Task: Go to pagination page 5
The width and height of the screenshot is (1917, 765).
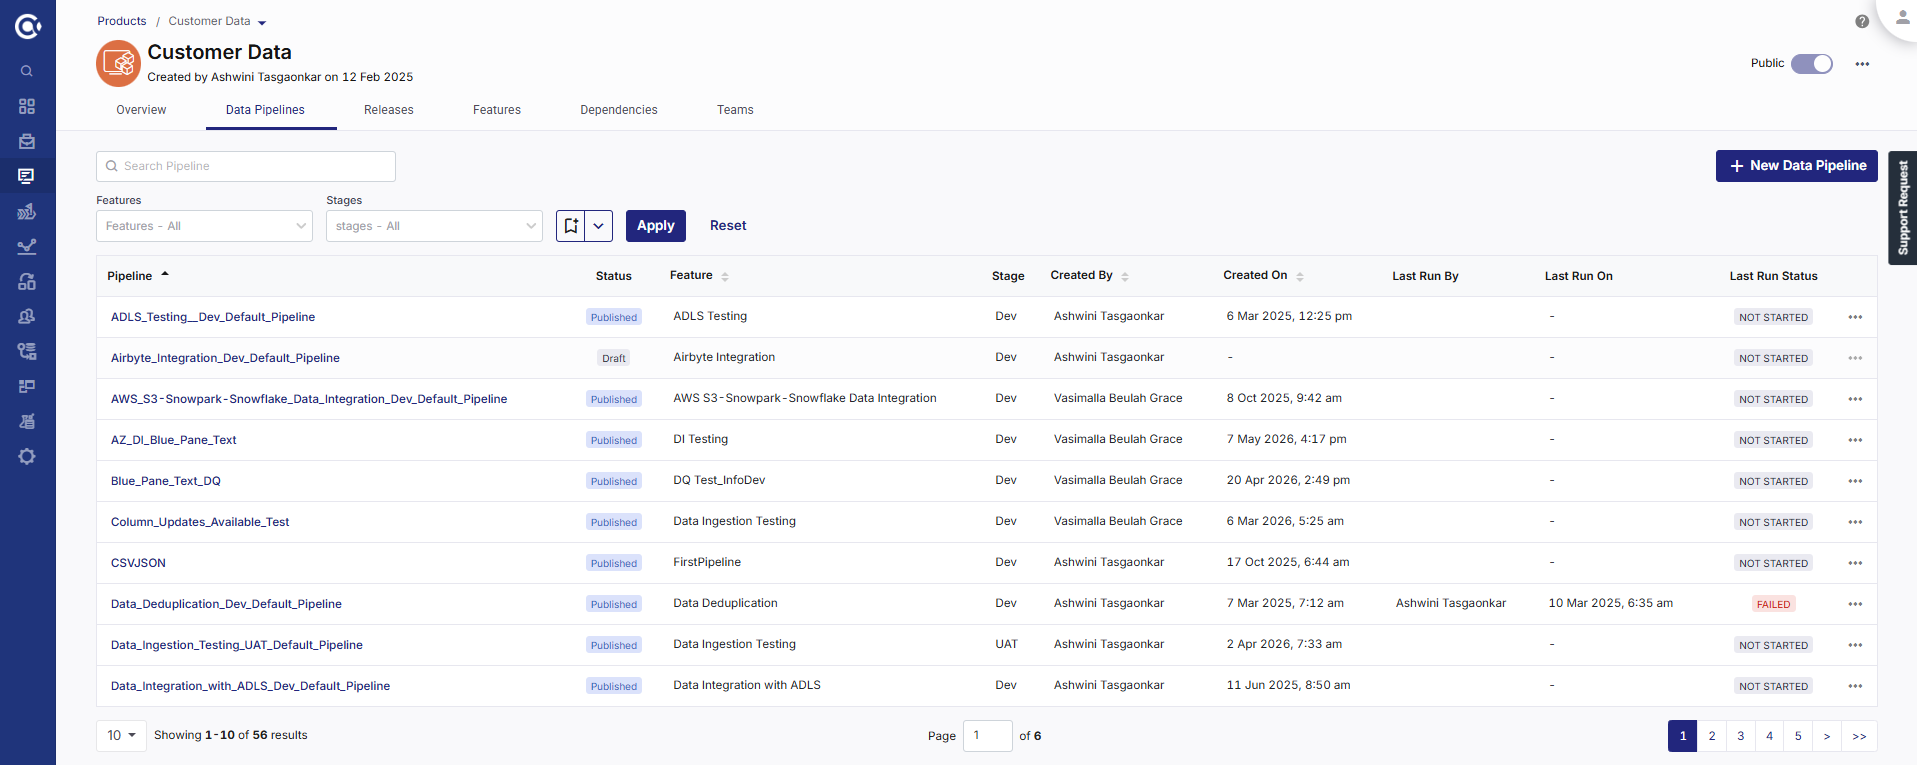Action: [1798, 736]
